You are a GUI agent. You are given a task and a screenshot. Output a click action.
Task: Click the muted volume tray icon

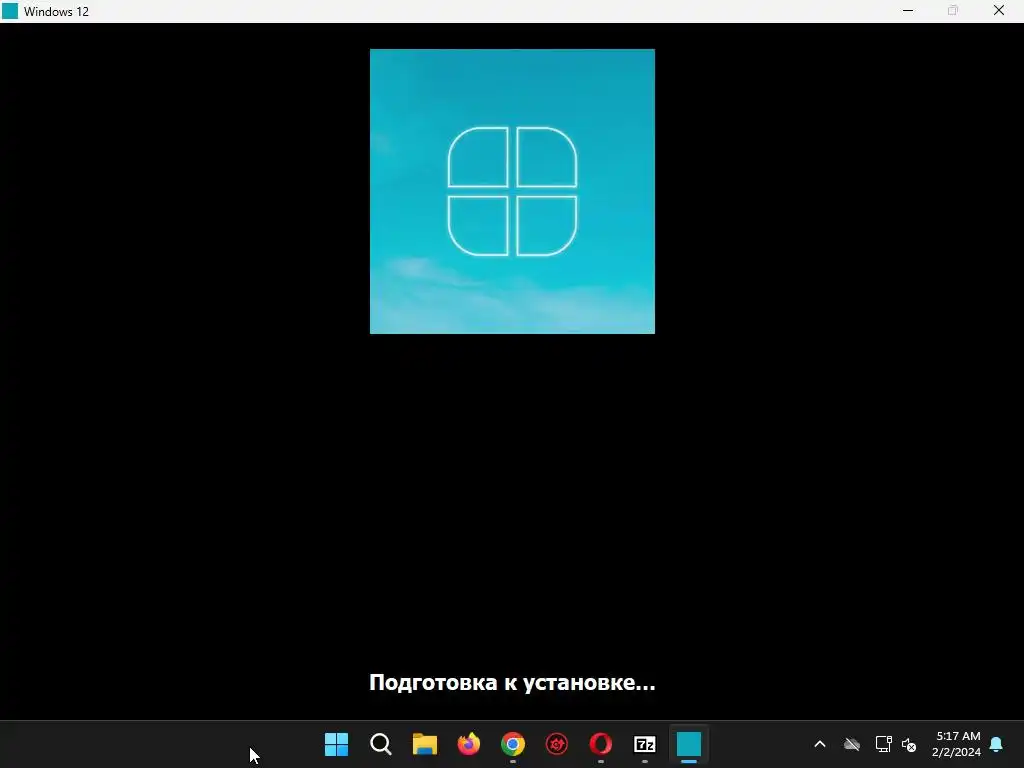[909, 744]
